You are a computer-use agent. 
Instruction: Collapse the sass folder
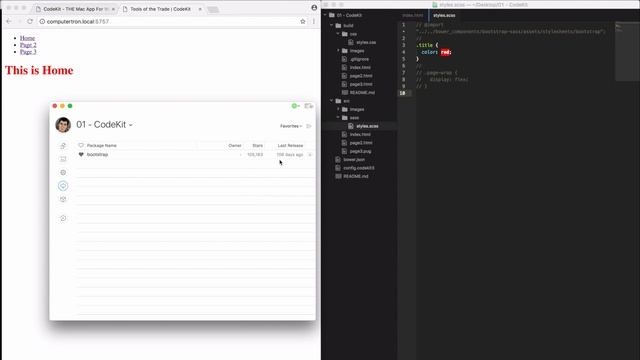338,118
